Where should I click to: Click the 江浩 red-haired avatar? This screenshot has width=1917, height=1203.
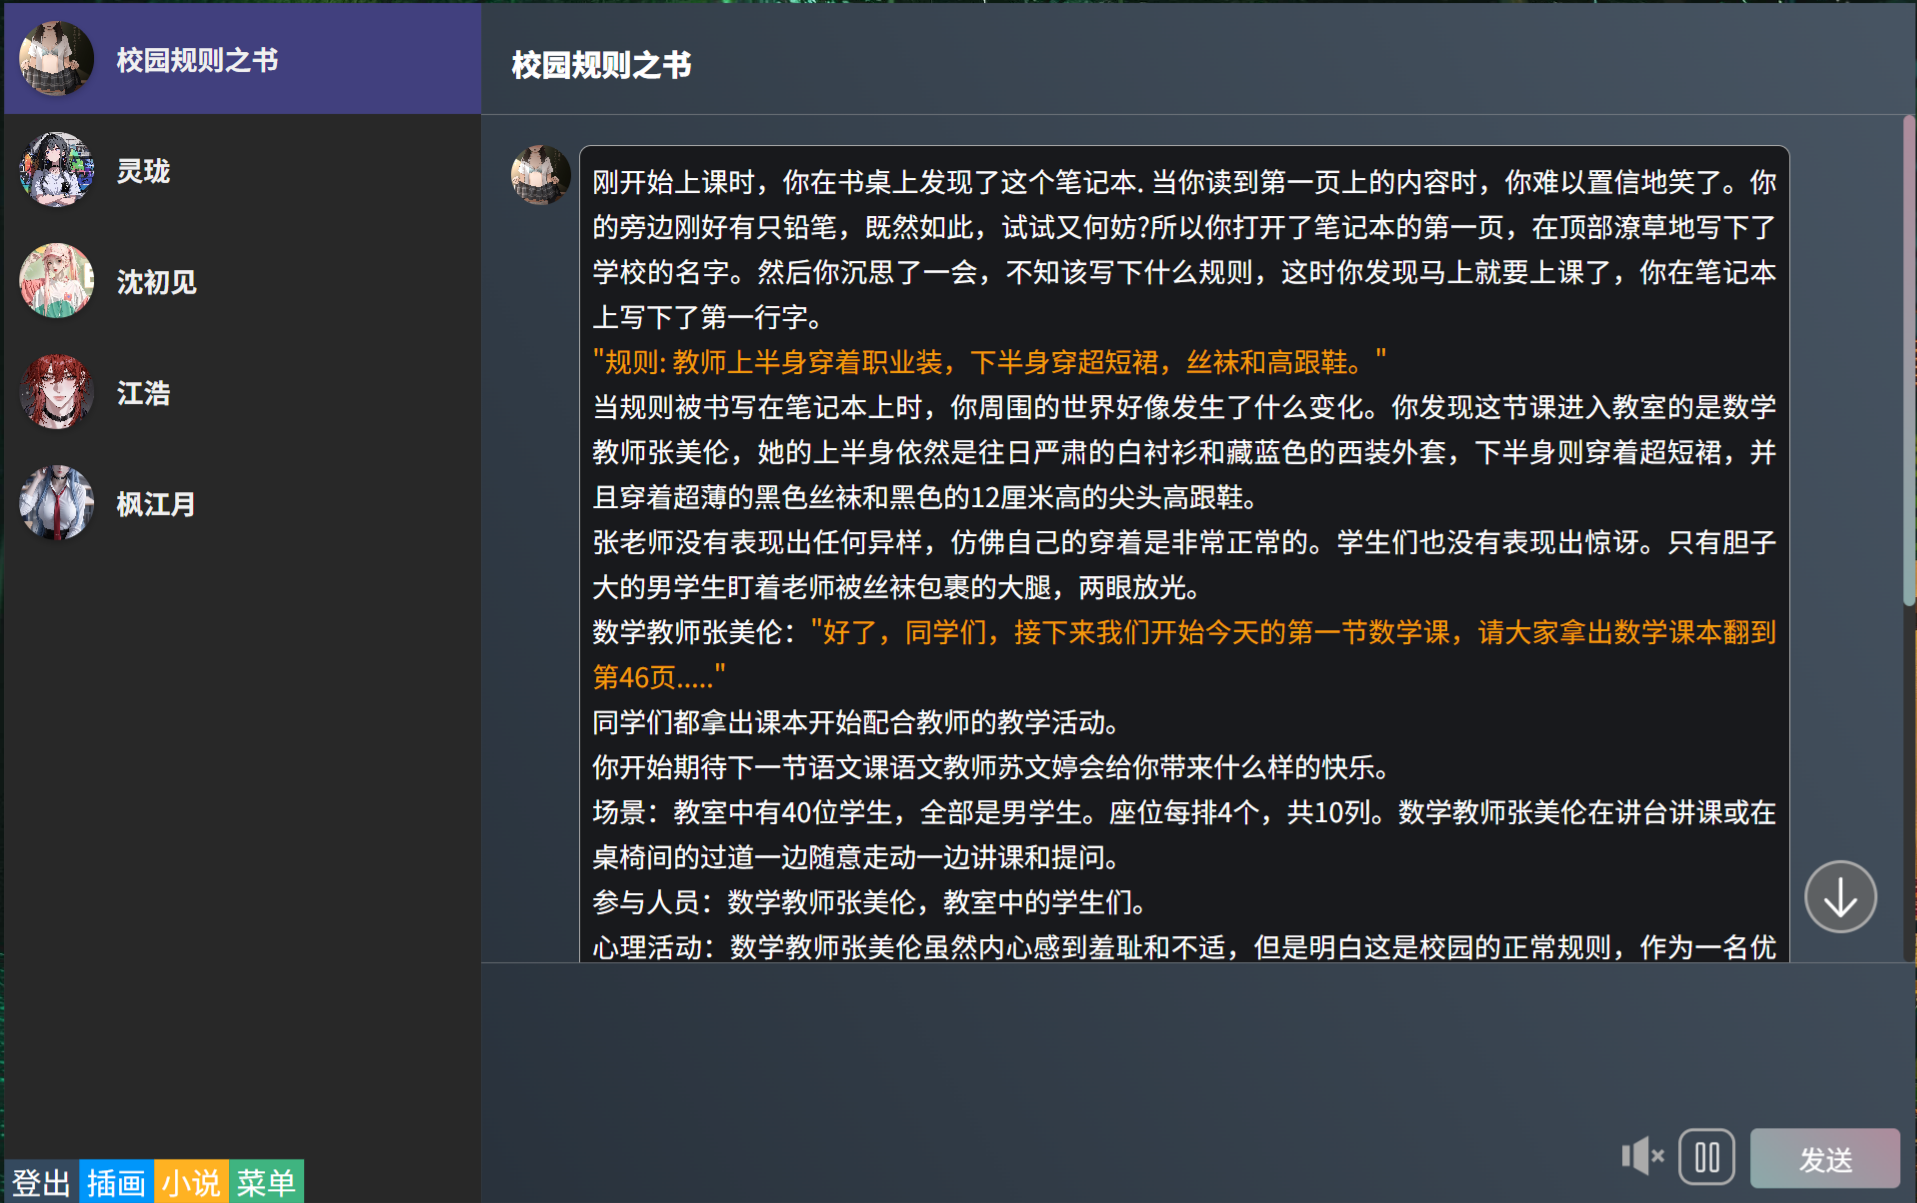click(x=56, y=392)
